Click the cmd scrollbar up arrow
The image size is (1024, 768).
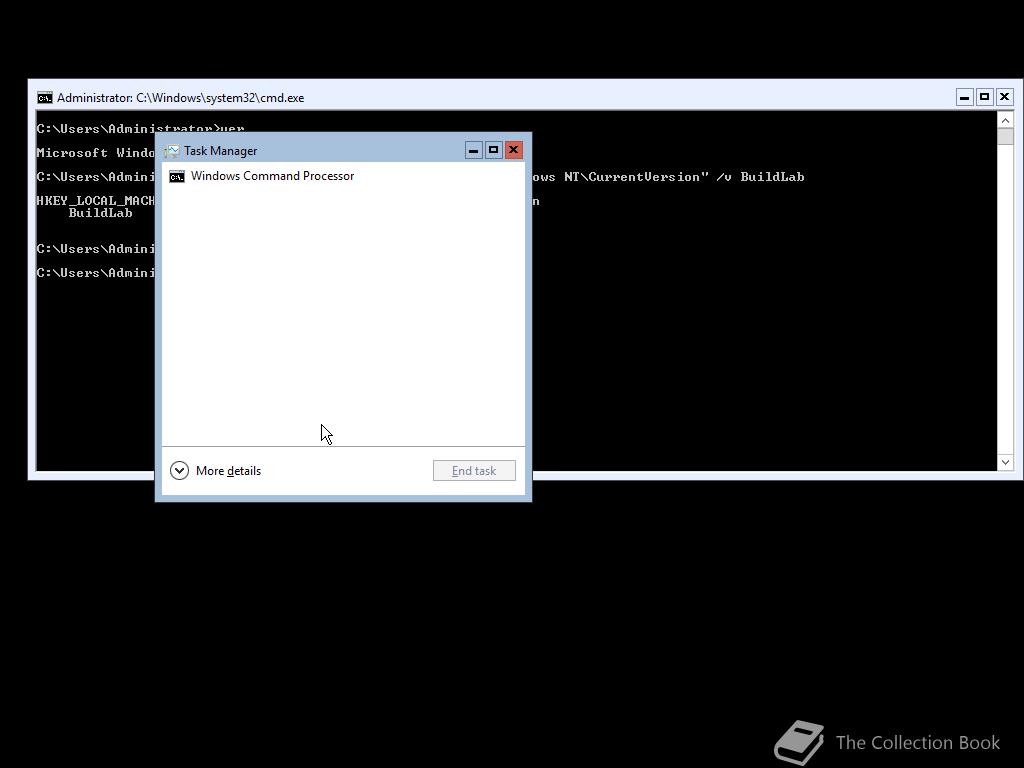pyautogui.click(x=1005, y=120)
